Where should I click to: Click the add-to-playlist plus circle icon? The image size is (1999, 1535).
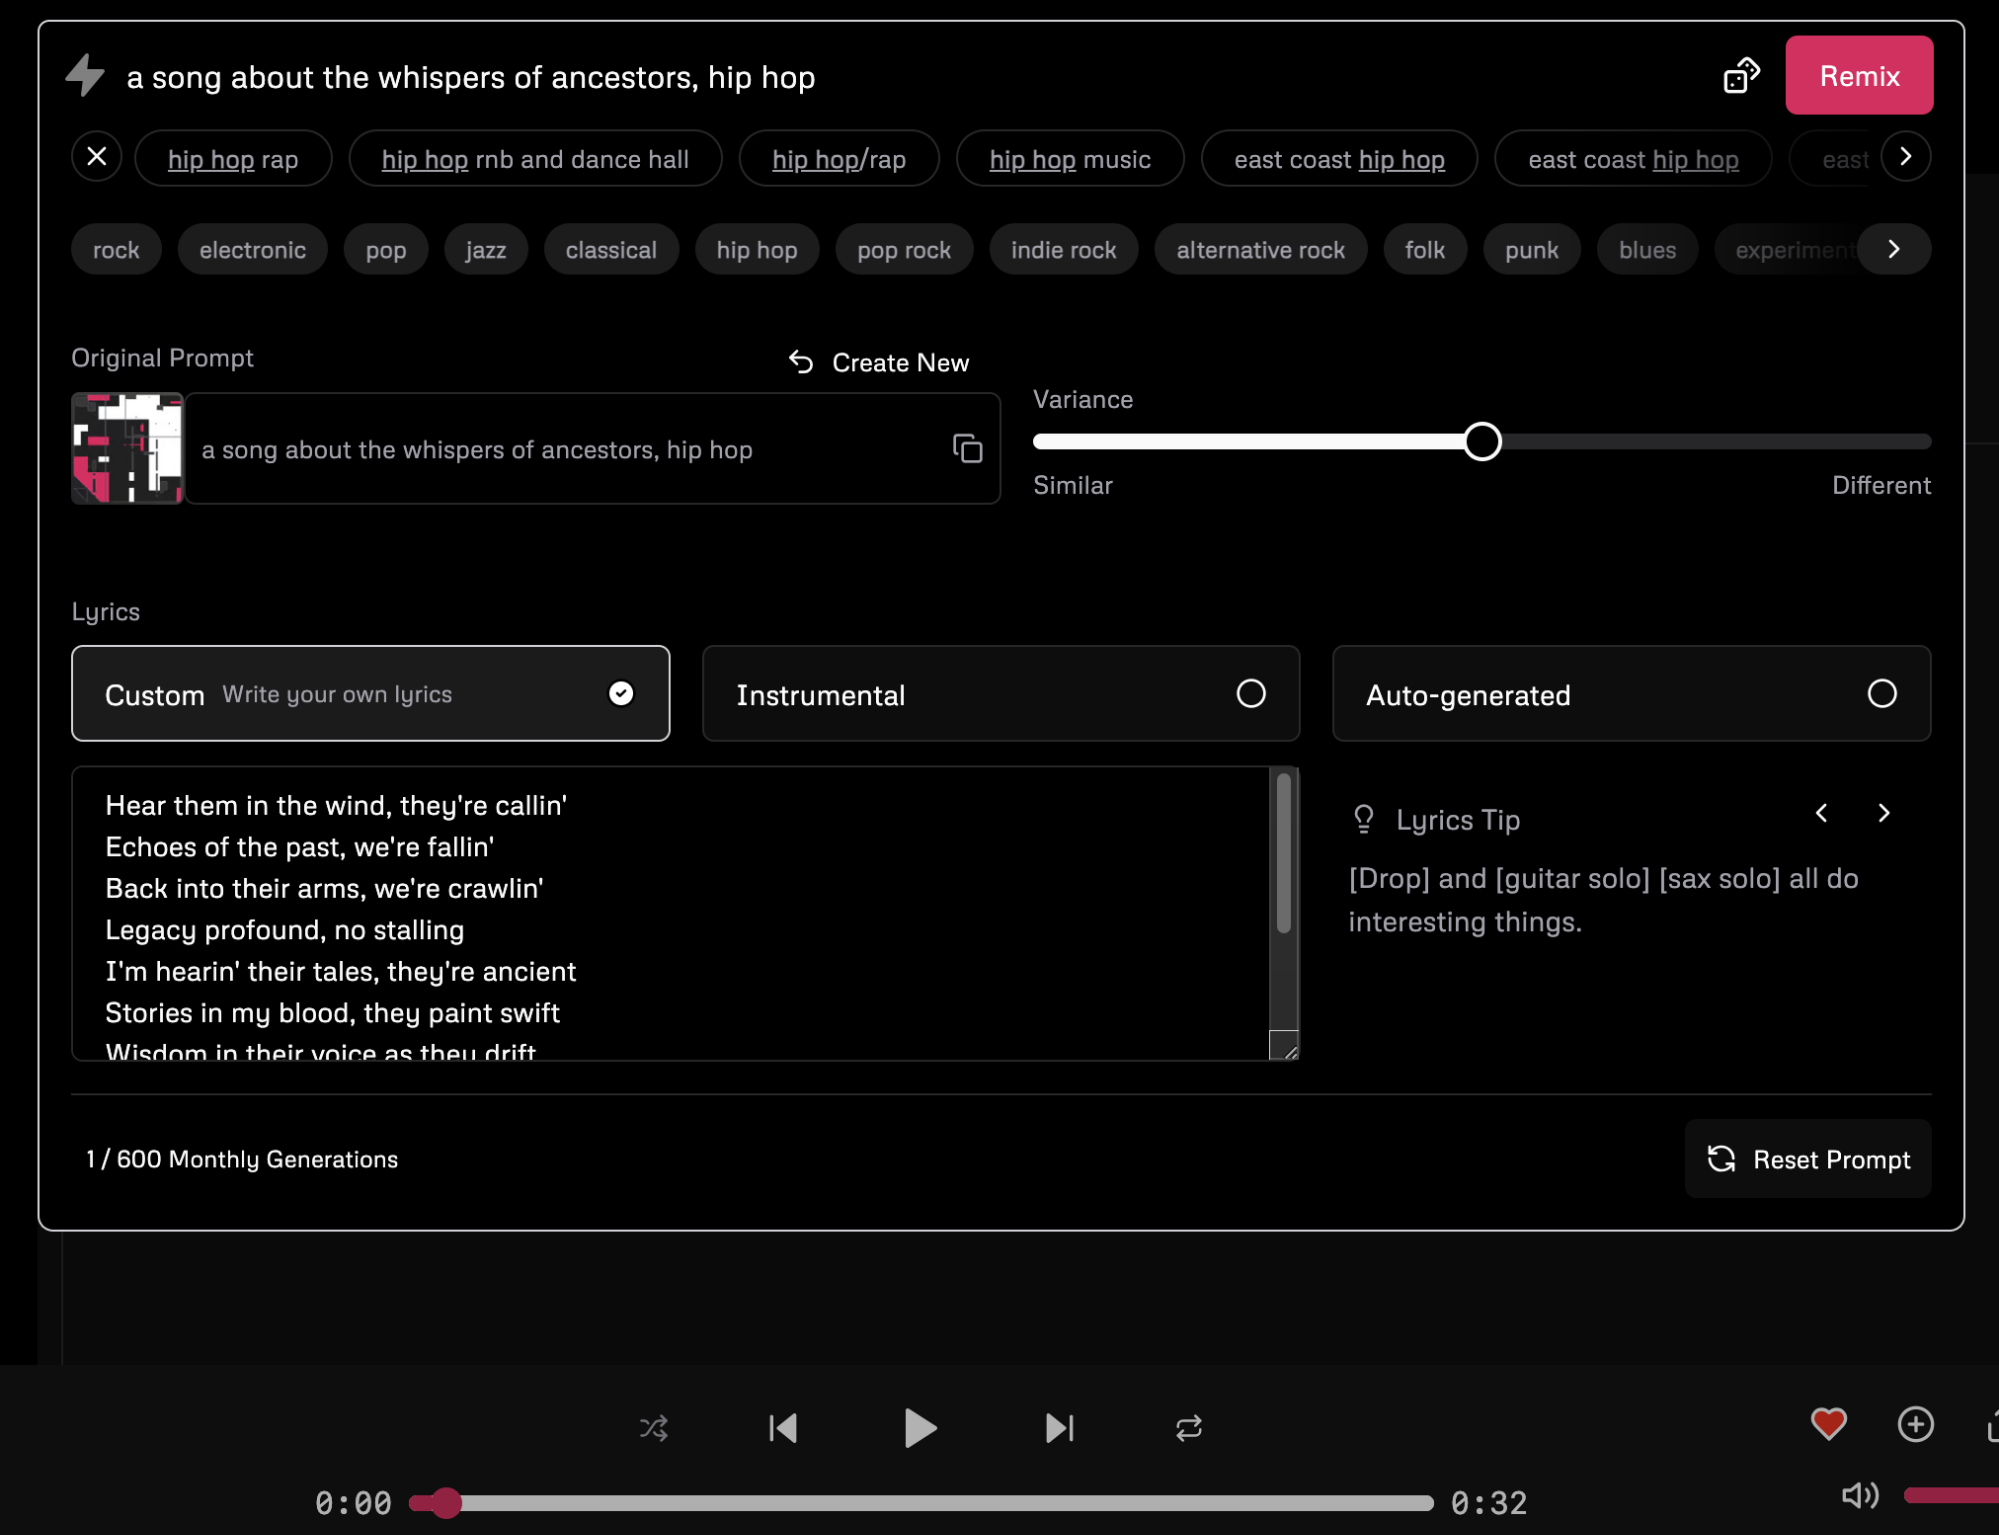[1917, 1421]
